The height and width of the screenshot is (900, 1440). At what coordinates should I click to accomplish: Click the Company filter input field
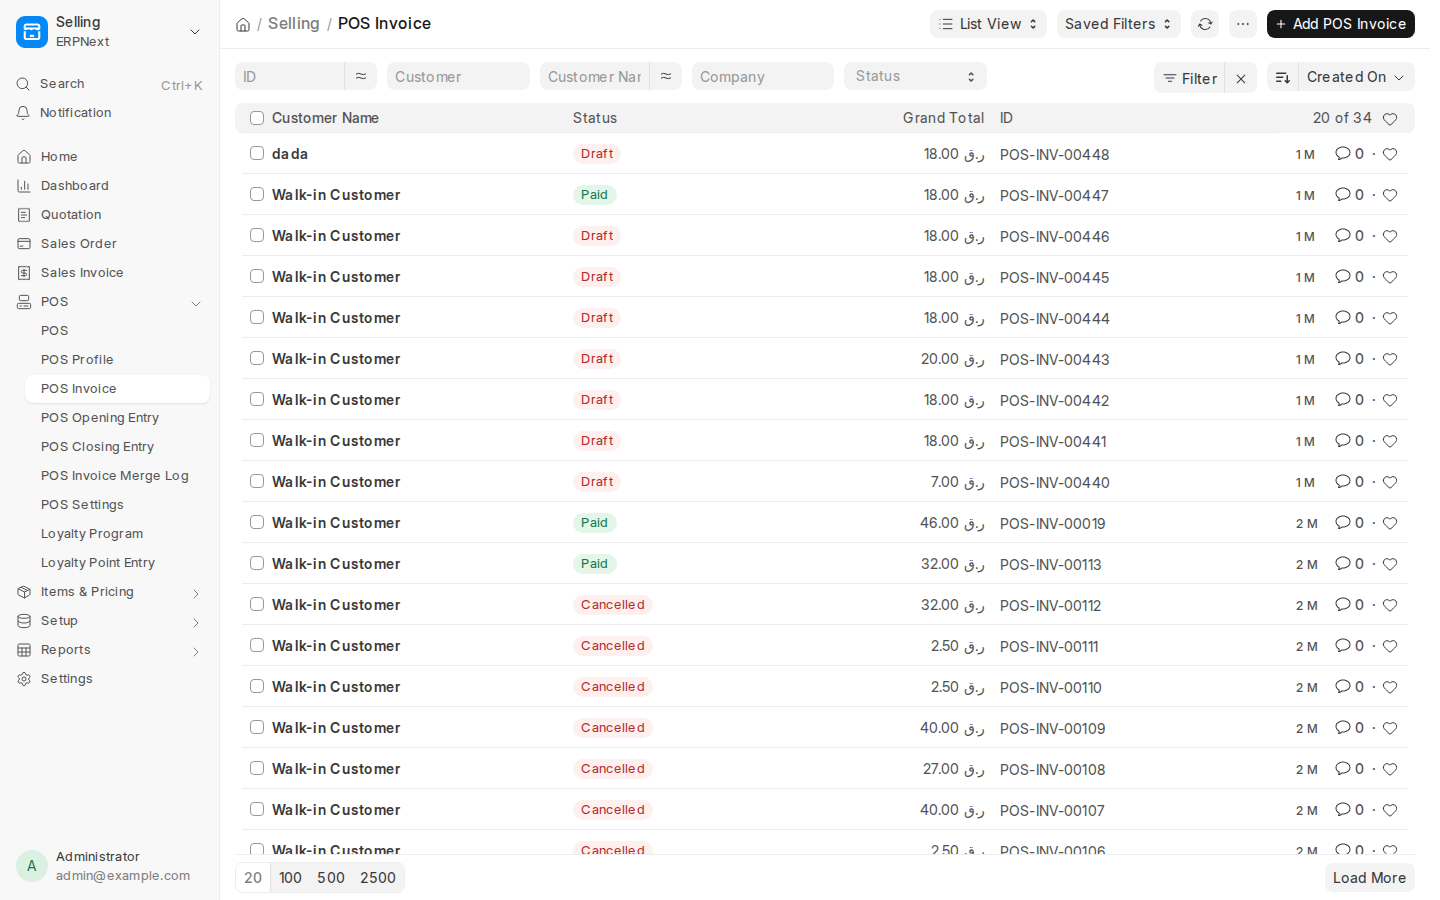[763, 76]
